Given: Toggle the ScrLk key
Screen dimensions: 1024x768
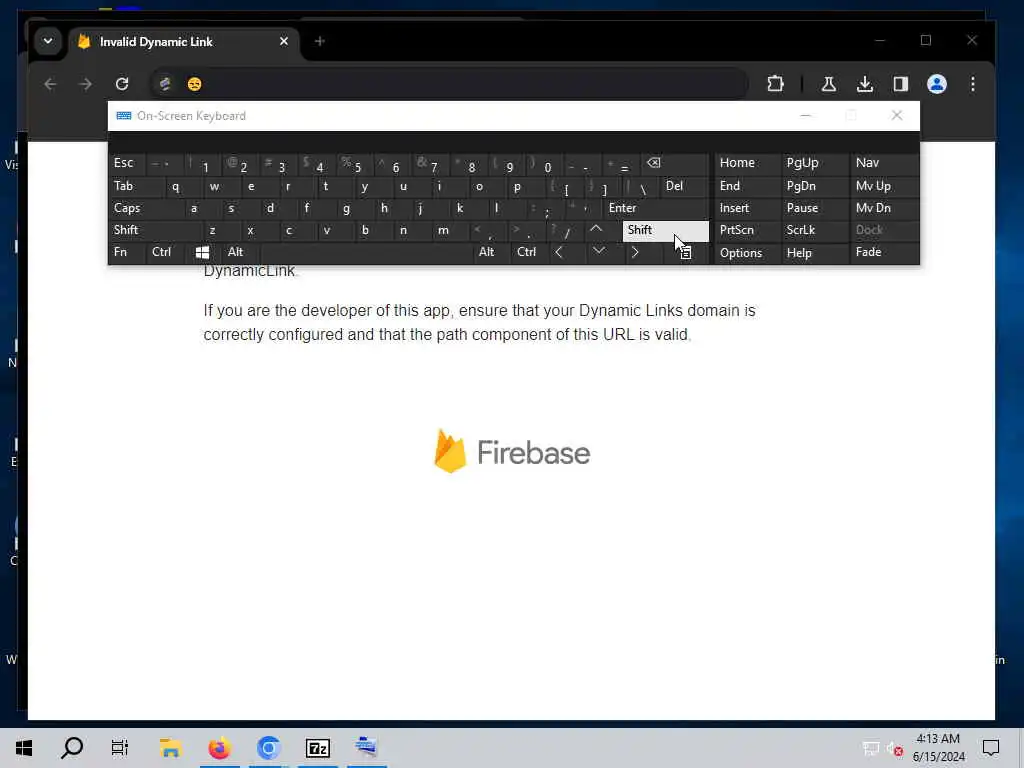Looking at the screenshot, I should coord(814,230).
